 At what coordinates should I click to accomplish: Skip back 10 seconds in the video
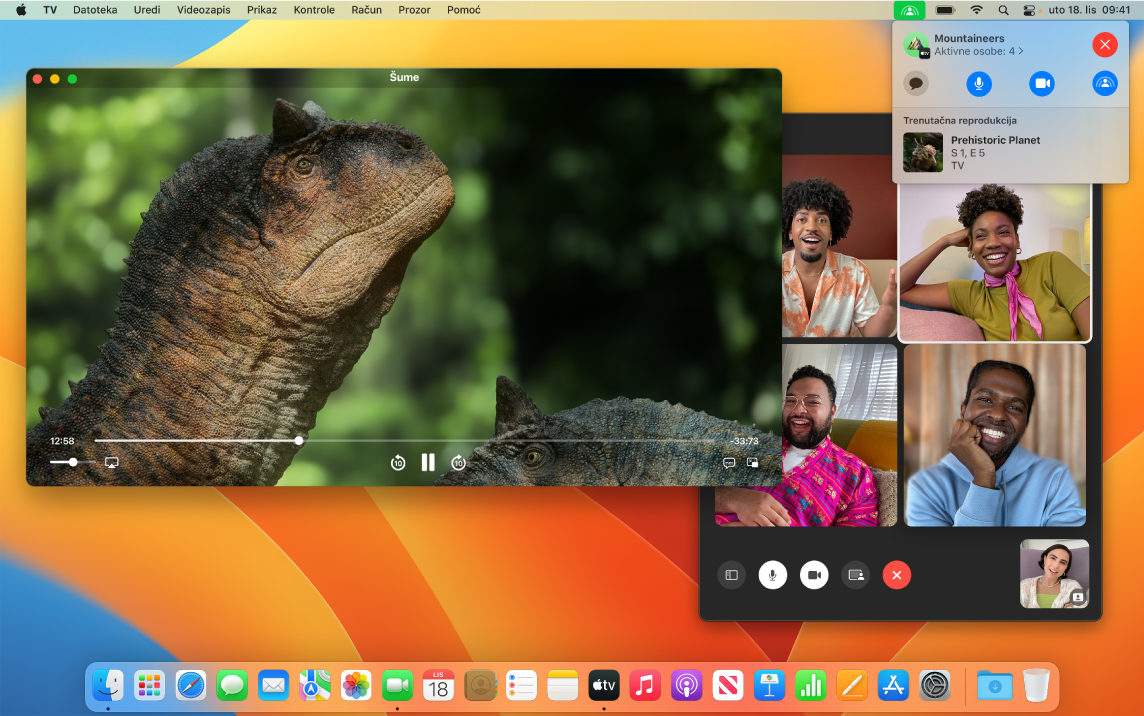point(397,461)
